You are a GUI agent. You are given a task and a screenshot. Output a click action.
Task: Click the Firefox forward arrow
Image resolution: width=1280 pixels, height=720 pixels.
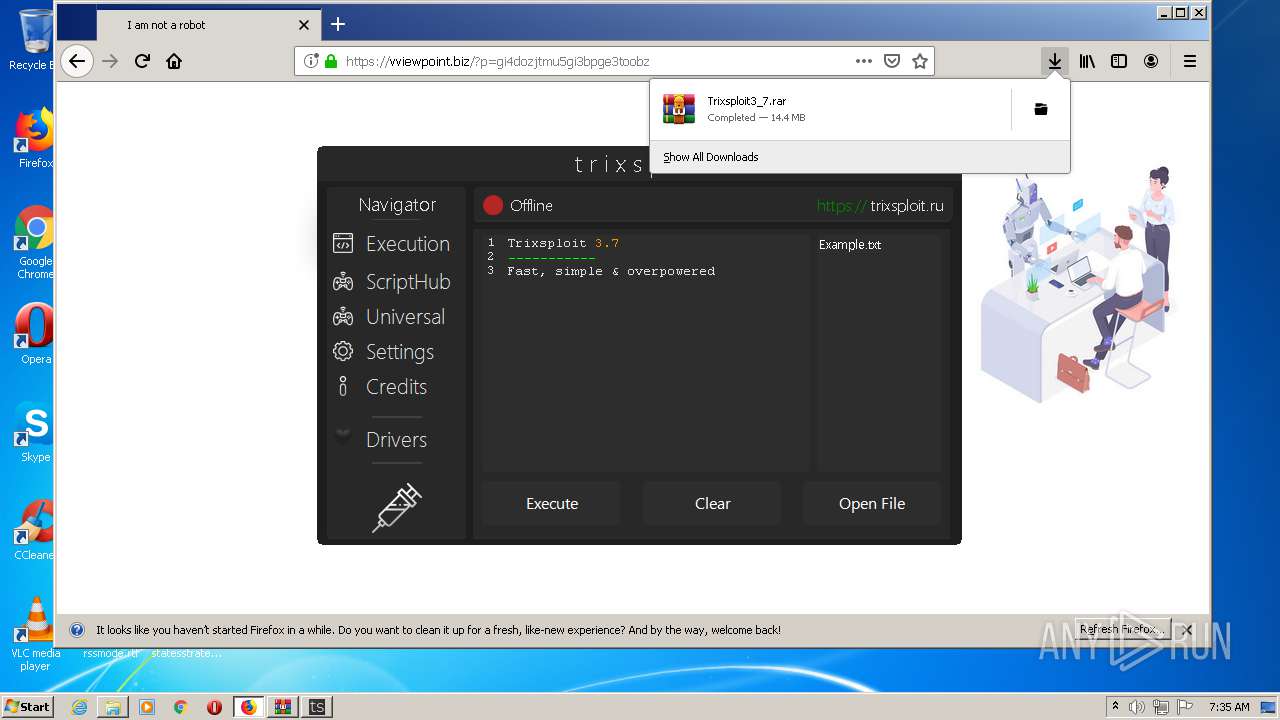[110, 61]
